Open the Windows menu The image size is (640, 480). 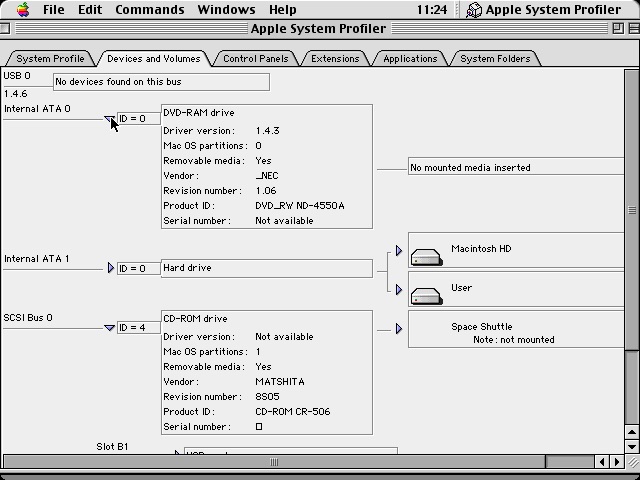[226, 10]
